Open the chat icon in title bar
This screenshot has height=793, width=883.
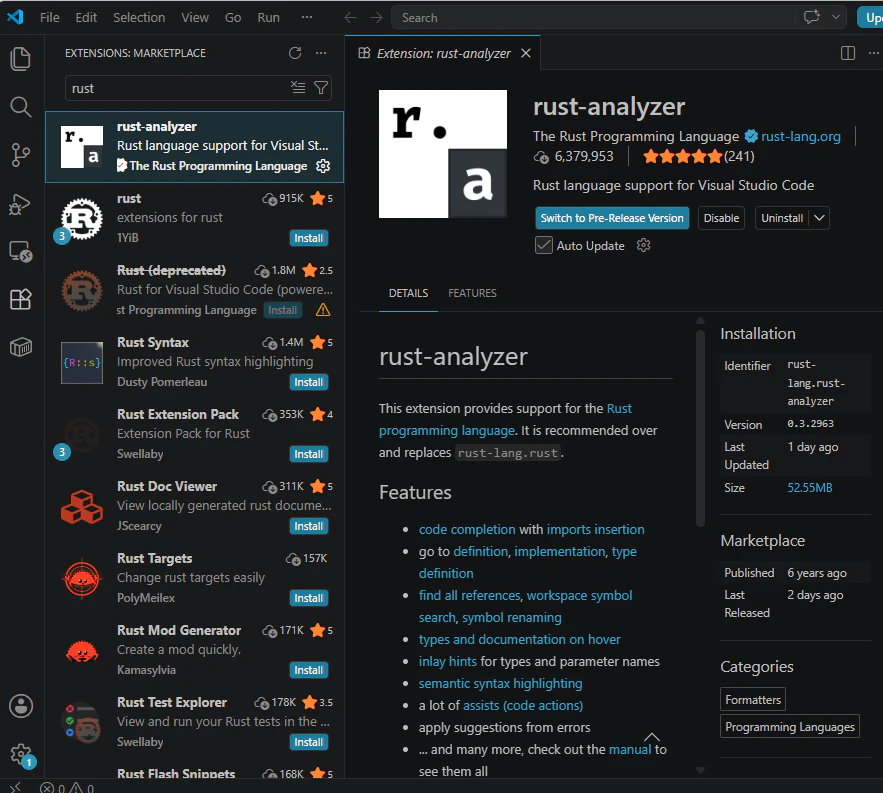[811, 17]
